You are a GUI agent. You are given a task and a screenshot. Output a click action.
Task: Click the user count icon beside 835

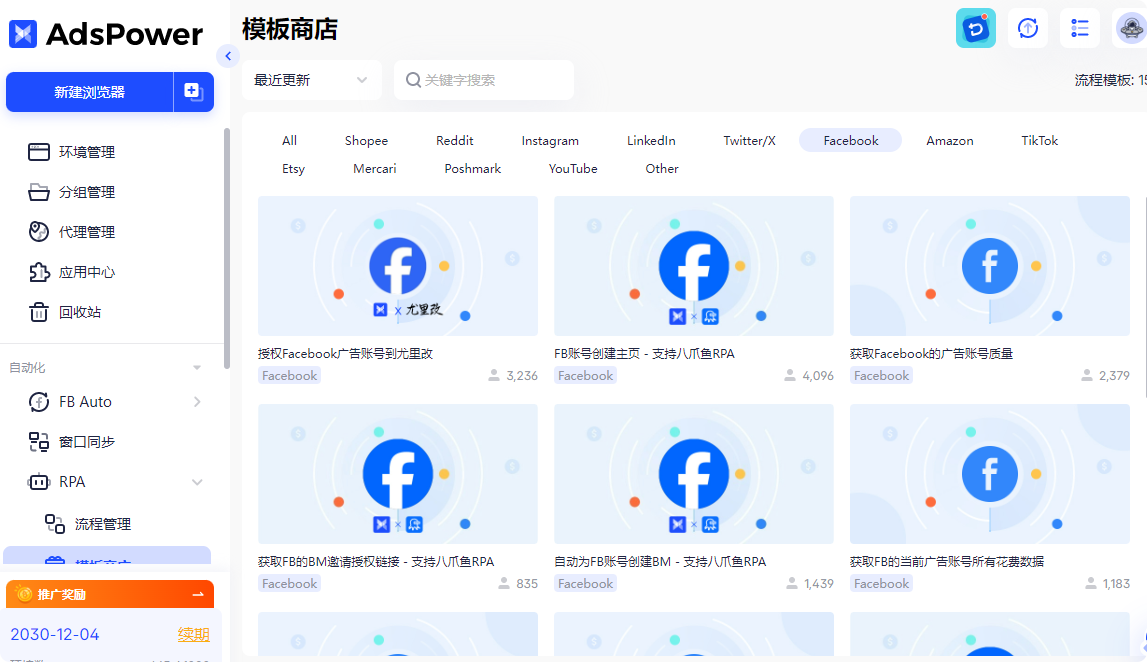point(504,583)
